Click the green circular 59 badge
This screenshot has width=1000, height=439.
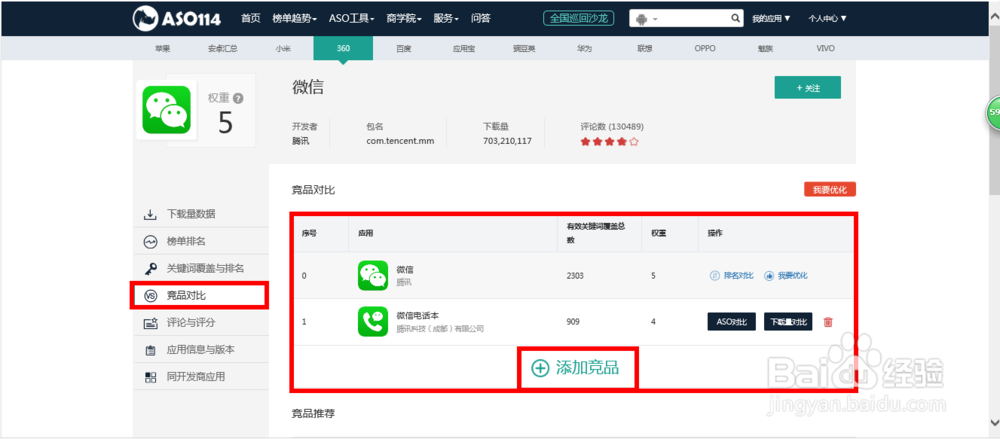993,113
